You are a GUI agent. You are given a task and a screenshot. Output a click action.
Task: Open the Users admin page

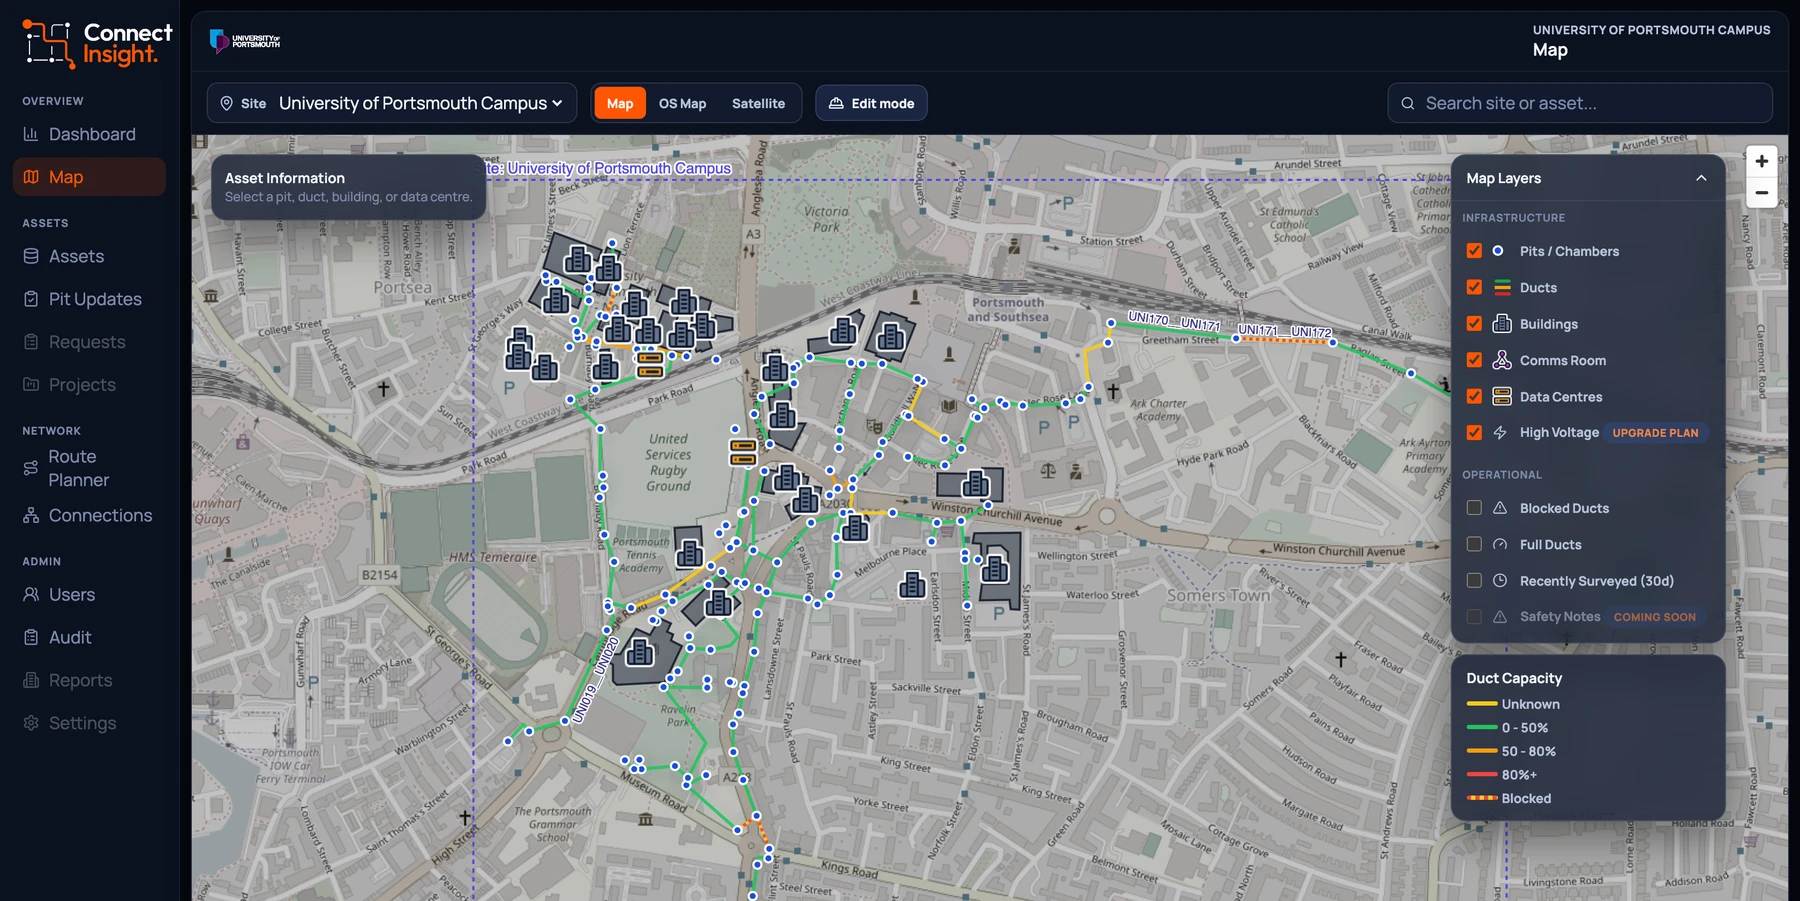click(x=89, y=594)
